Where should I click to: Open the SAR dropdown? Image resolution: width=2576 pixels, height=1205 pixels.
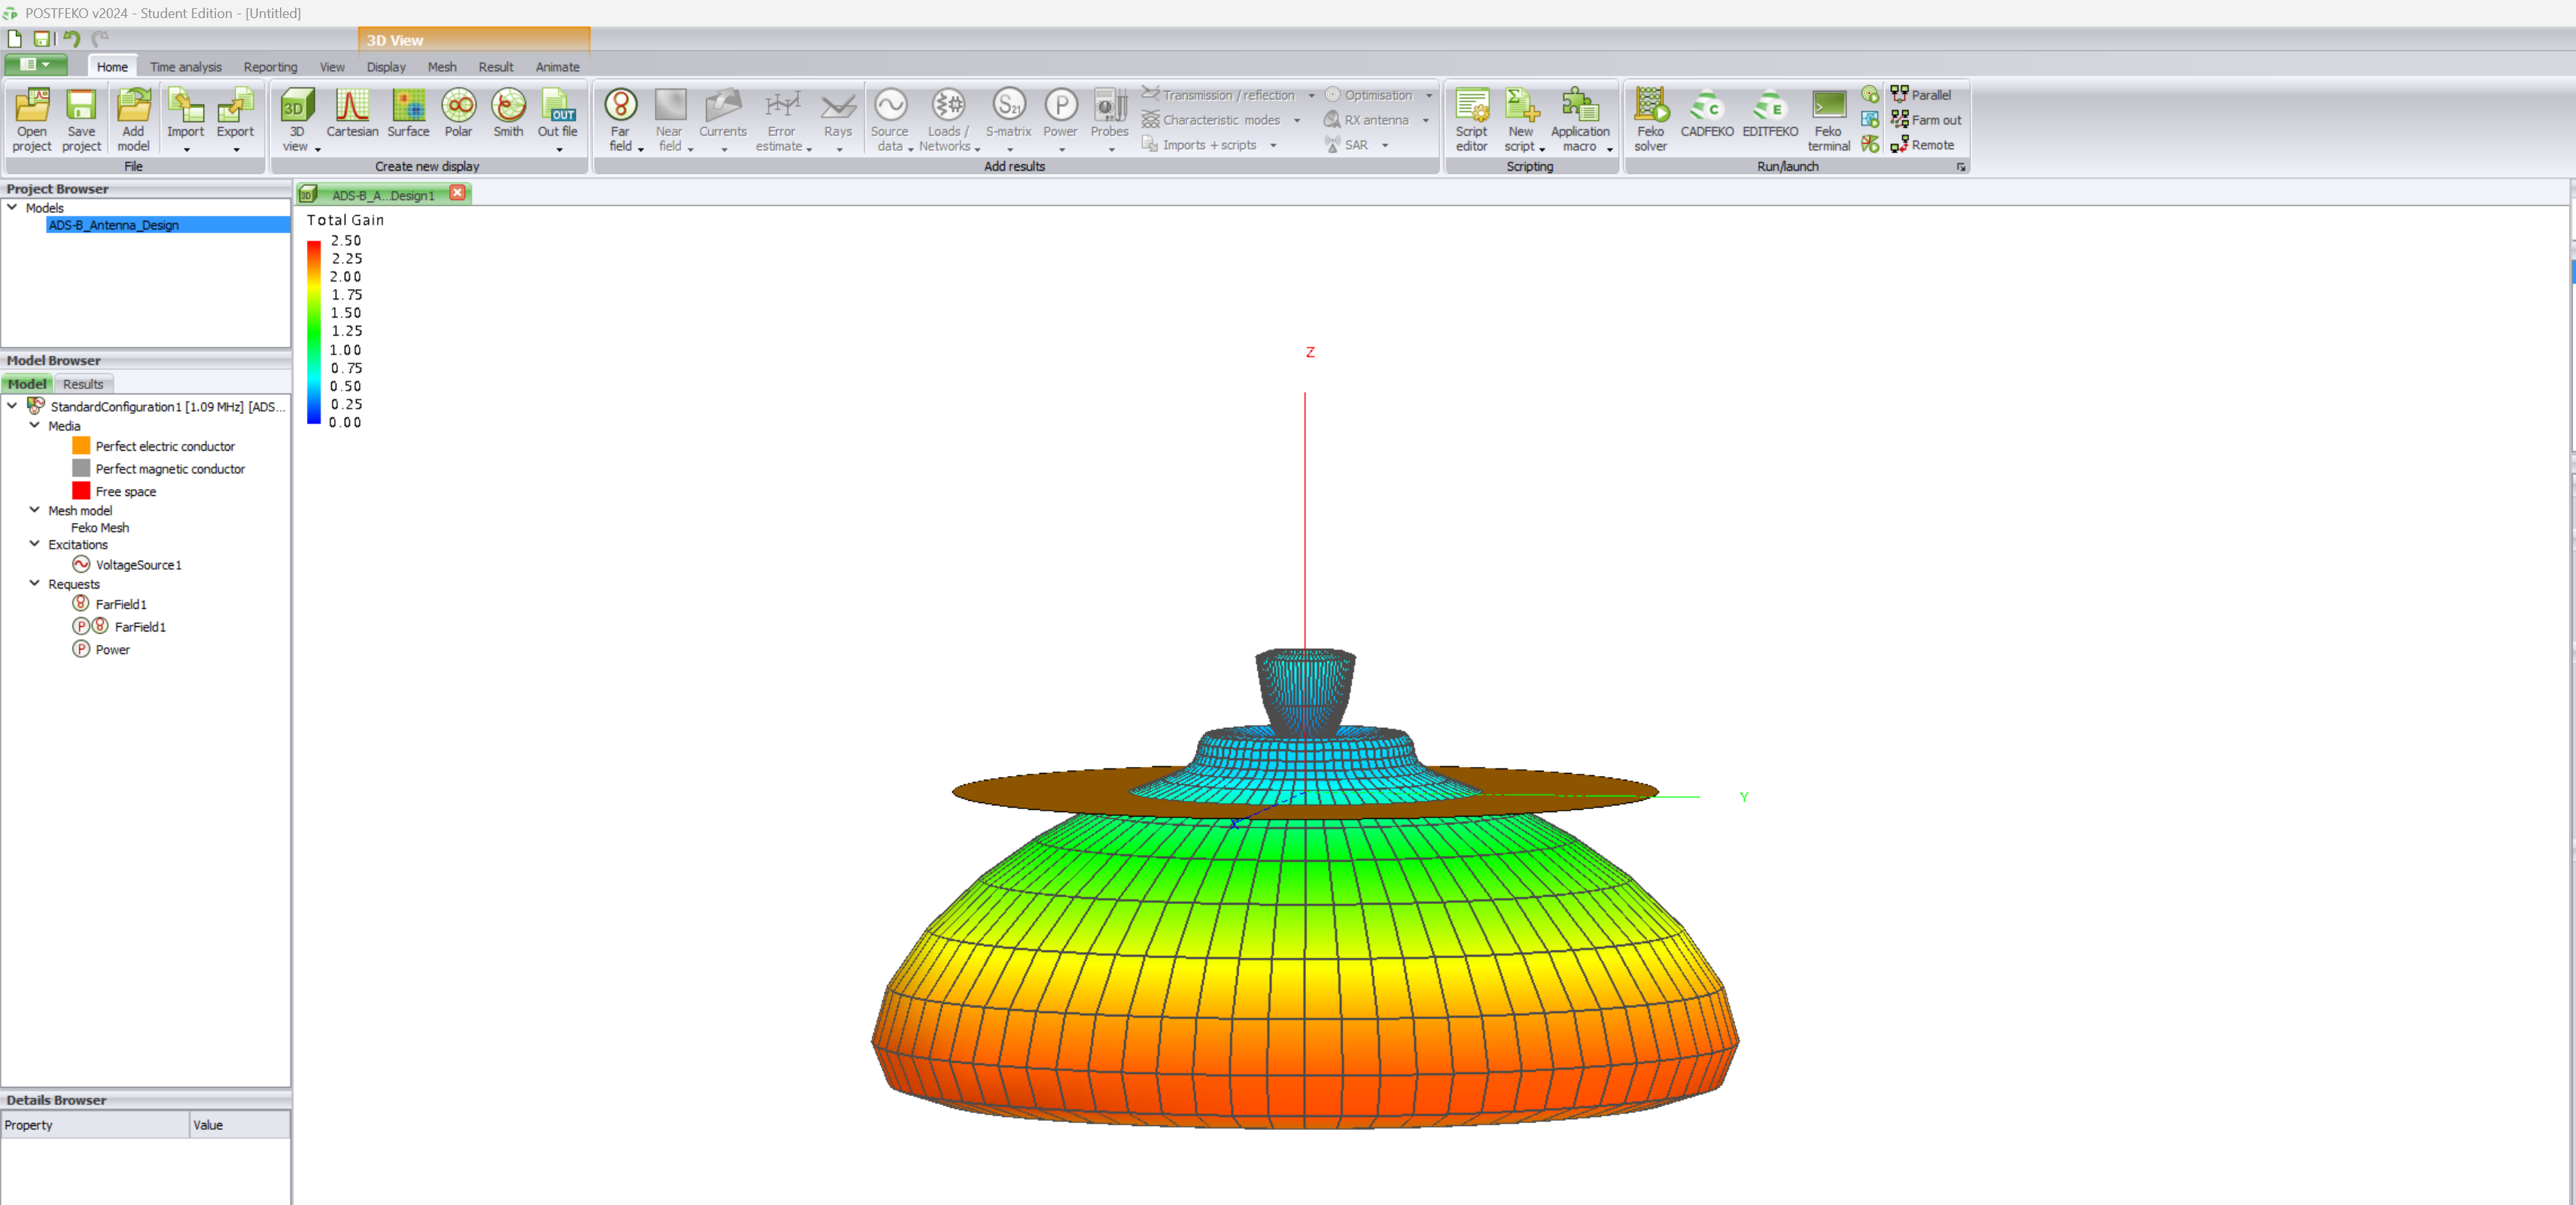(1385, 146)
